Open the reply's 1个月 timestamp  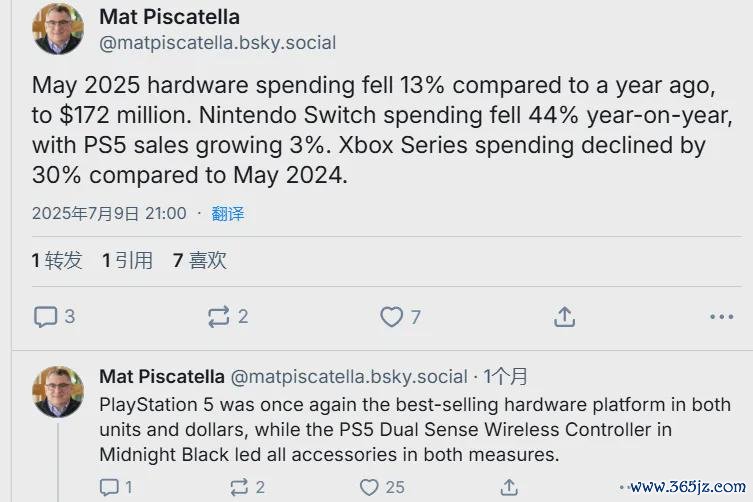tap(506, 377)
